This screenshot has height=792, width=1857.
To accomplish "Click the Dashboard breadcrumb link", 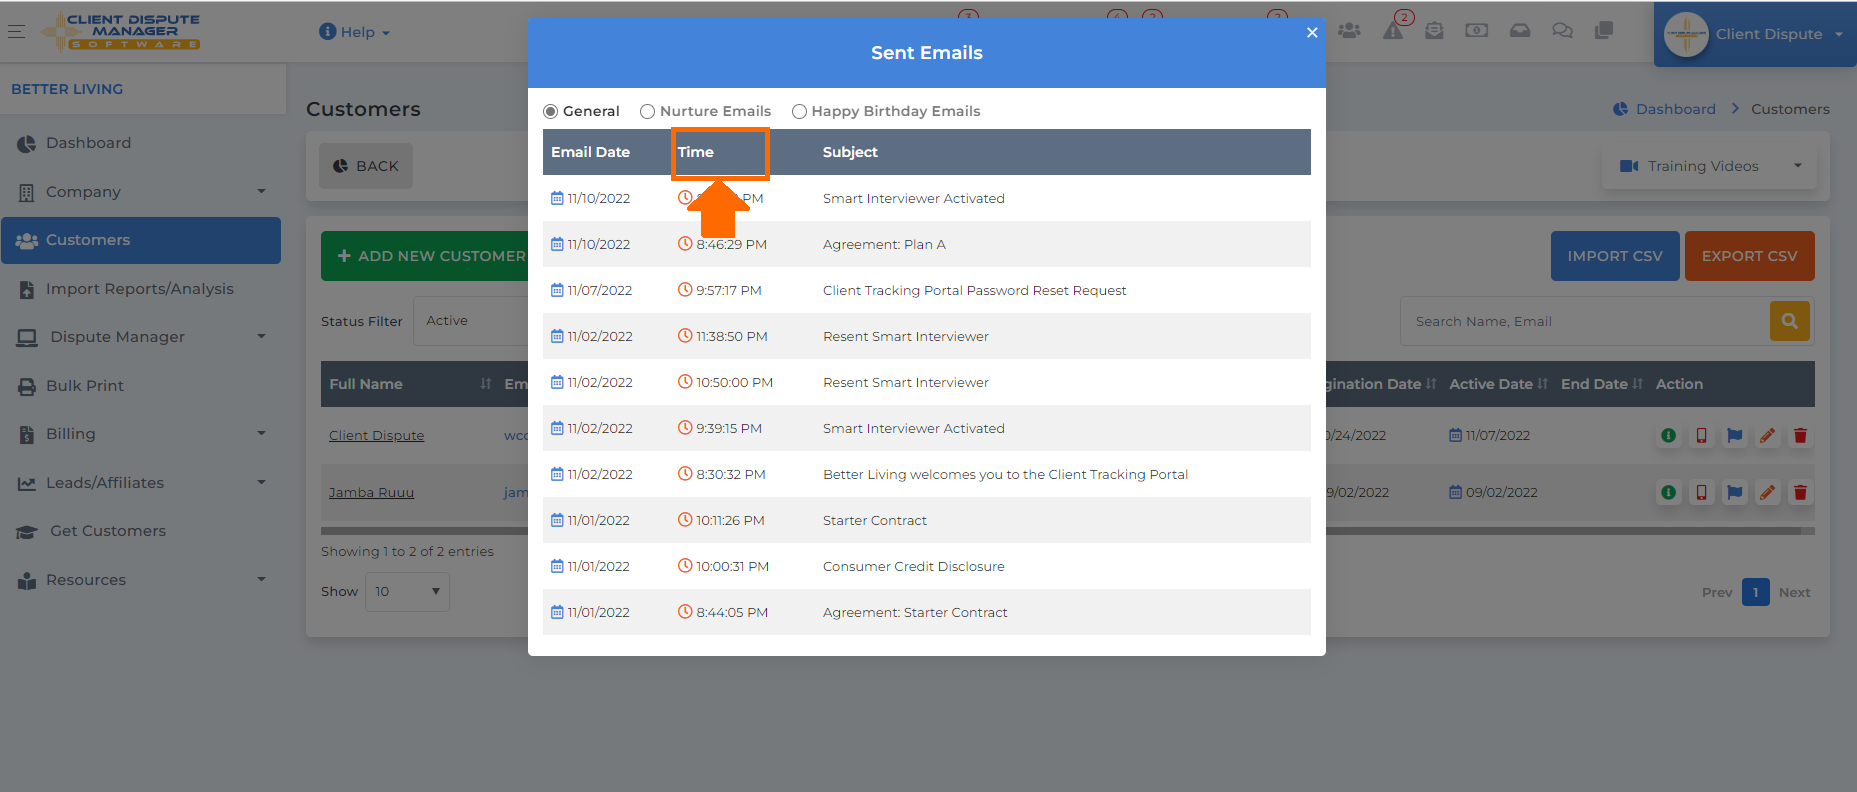I will coord(1665,109).
